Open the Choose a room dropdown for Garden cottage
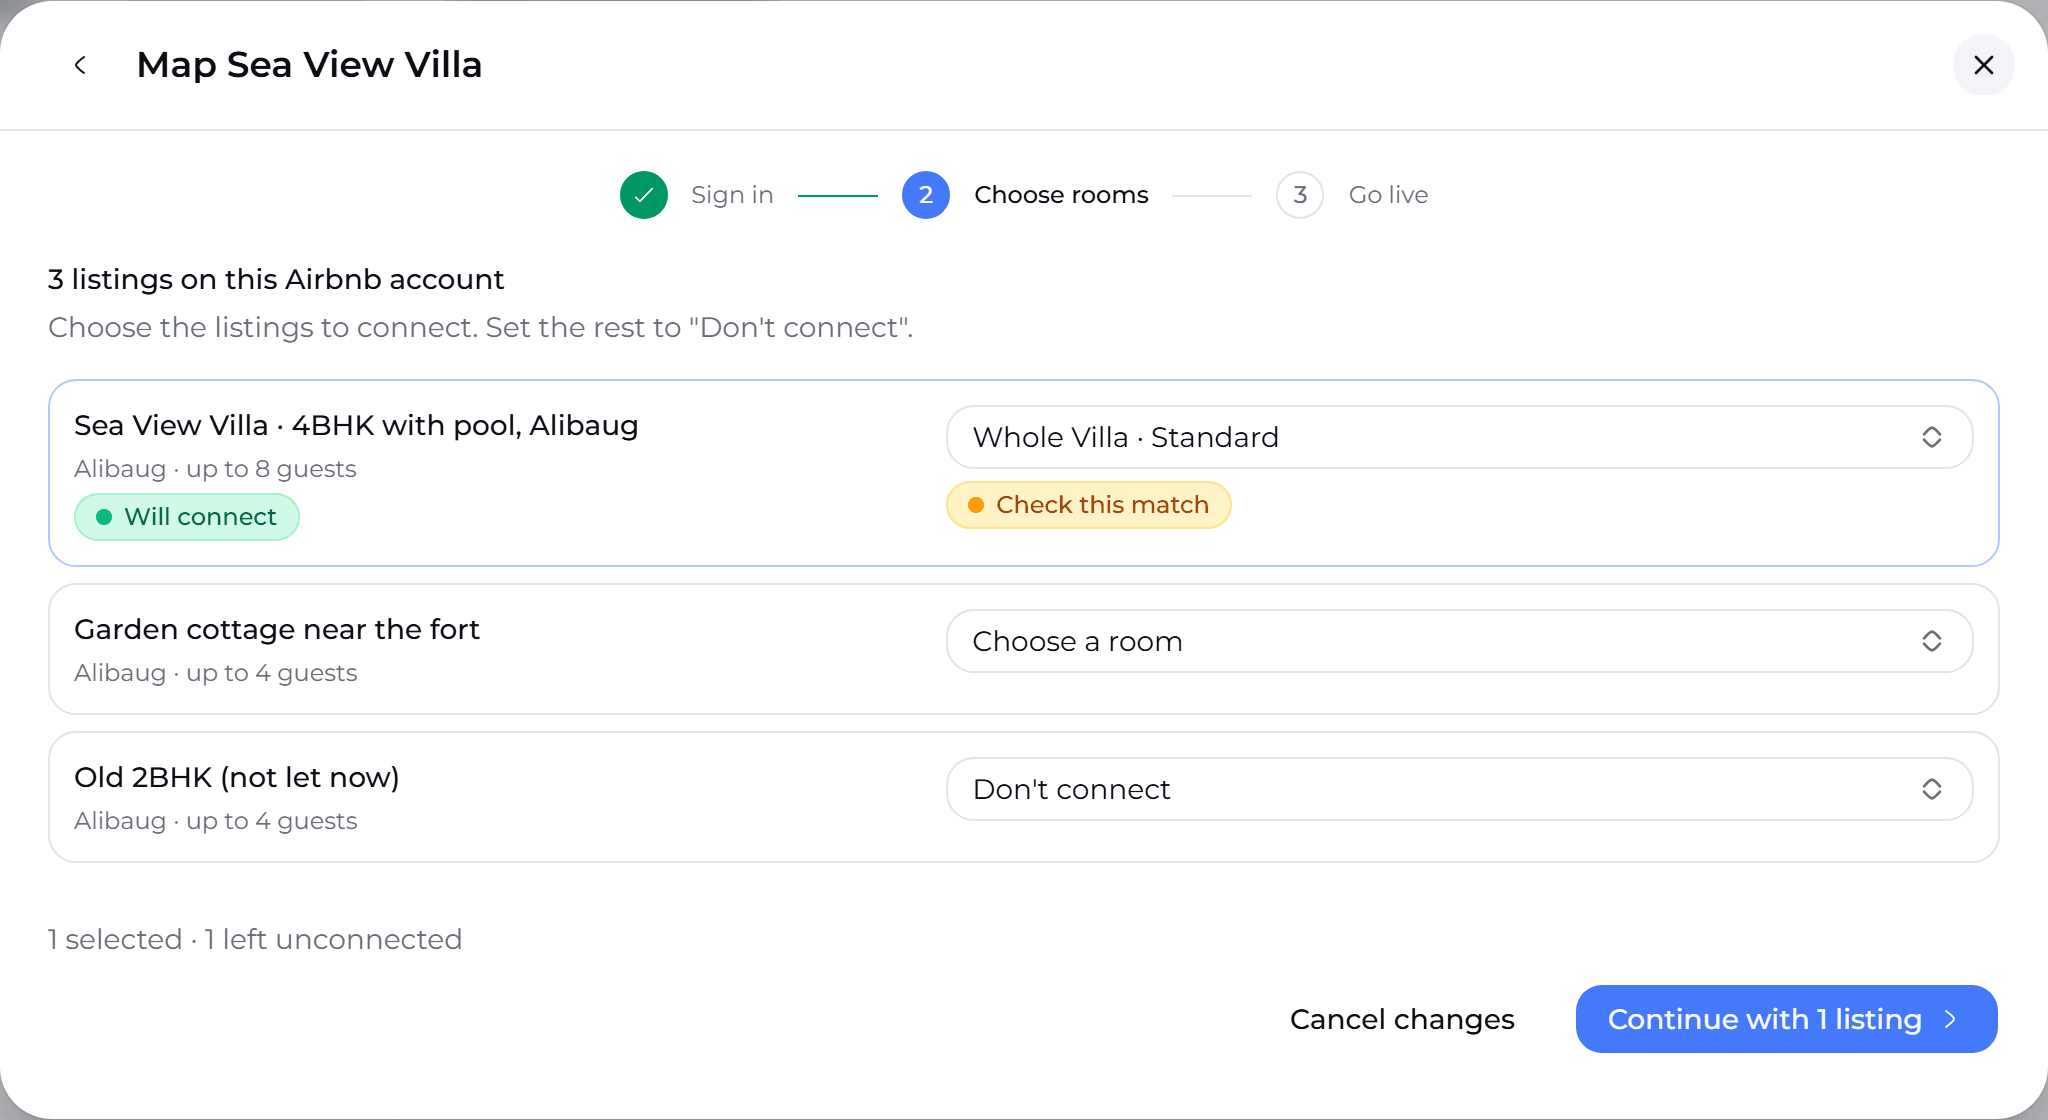Image resolution: width=2048 pixels, height=1120 pixels. tap(1459, 641)
